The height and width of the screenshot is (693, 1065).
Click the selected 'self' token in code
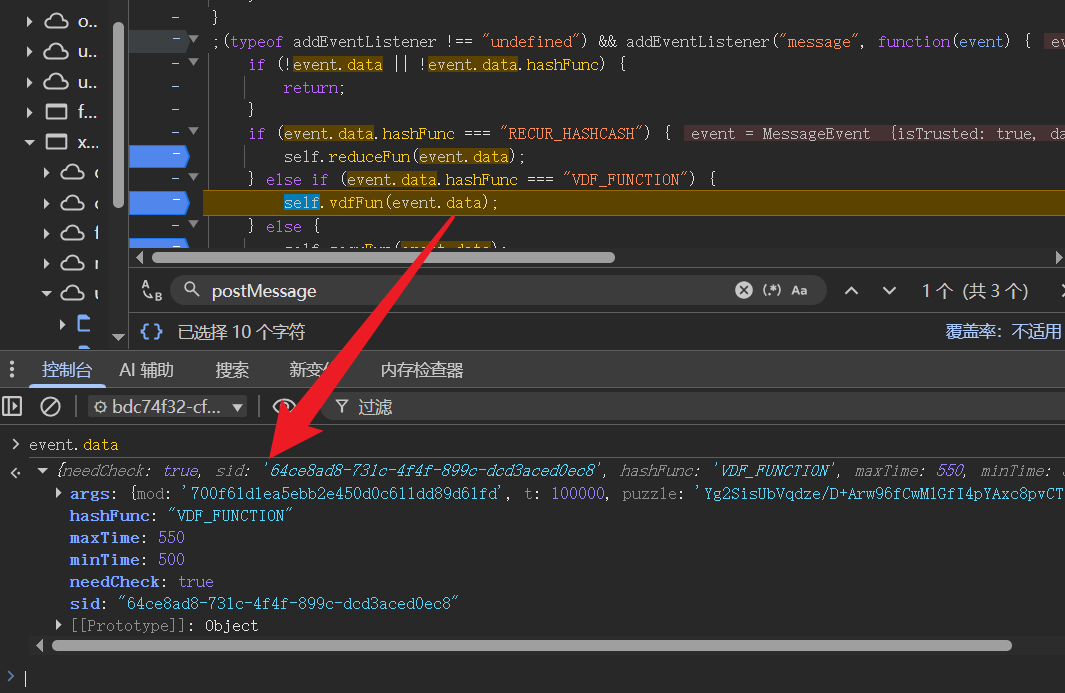click(x=302, y=202)
